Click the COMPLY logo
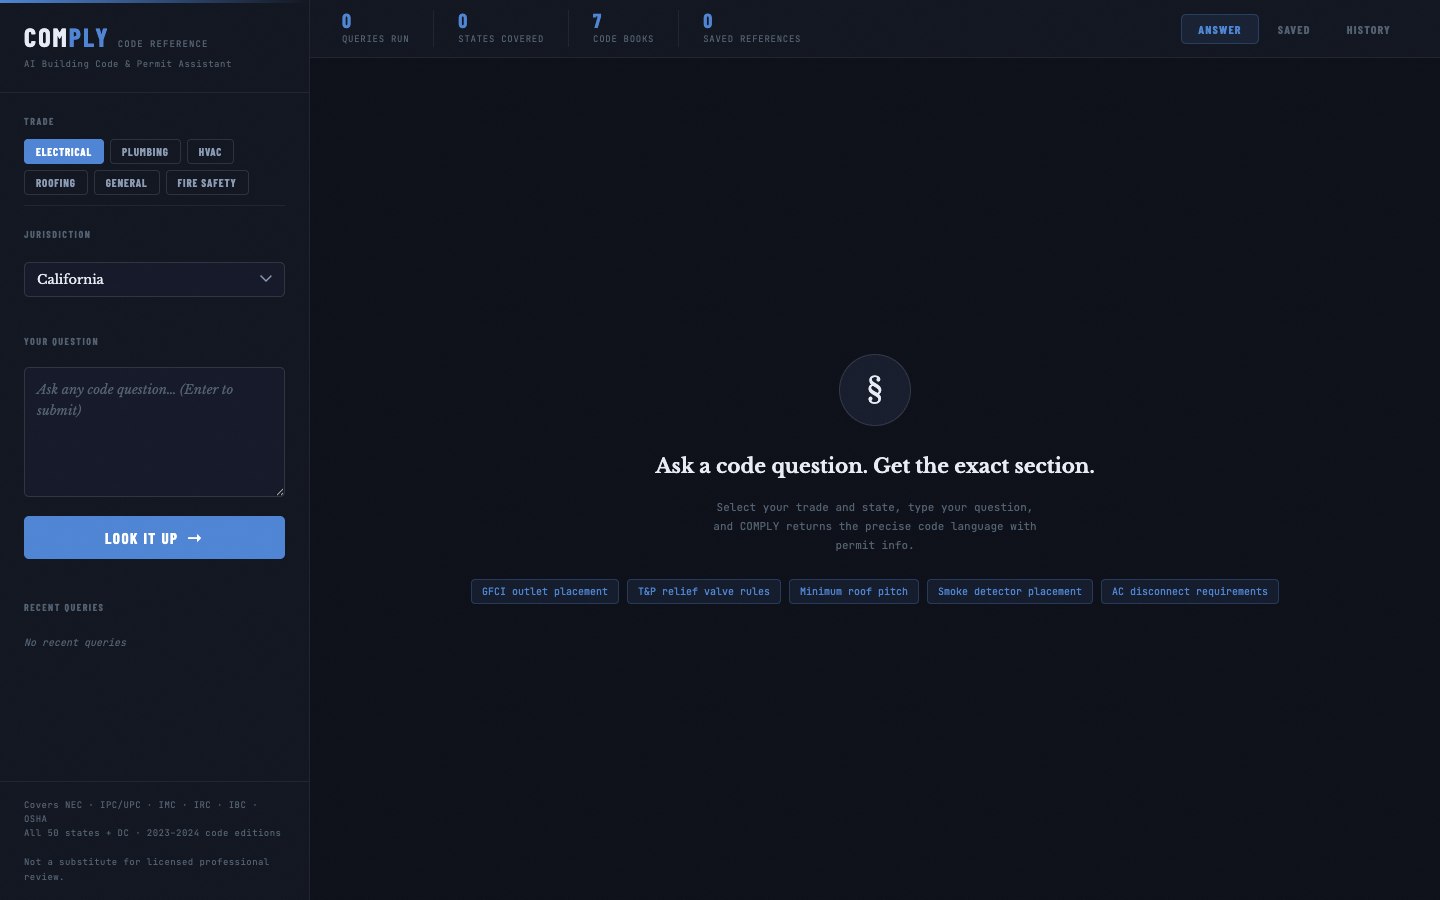Screen dimensions: 1440x900 point(66,37)
